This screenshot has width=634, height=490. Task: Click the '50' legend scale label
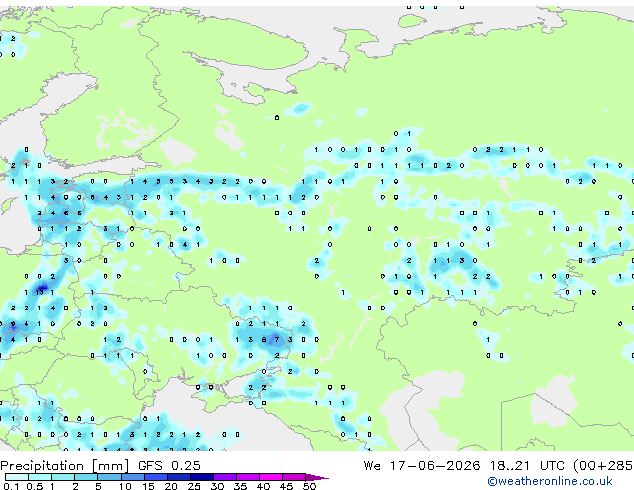(309, 486)
